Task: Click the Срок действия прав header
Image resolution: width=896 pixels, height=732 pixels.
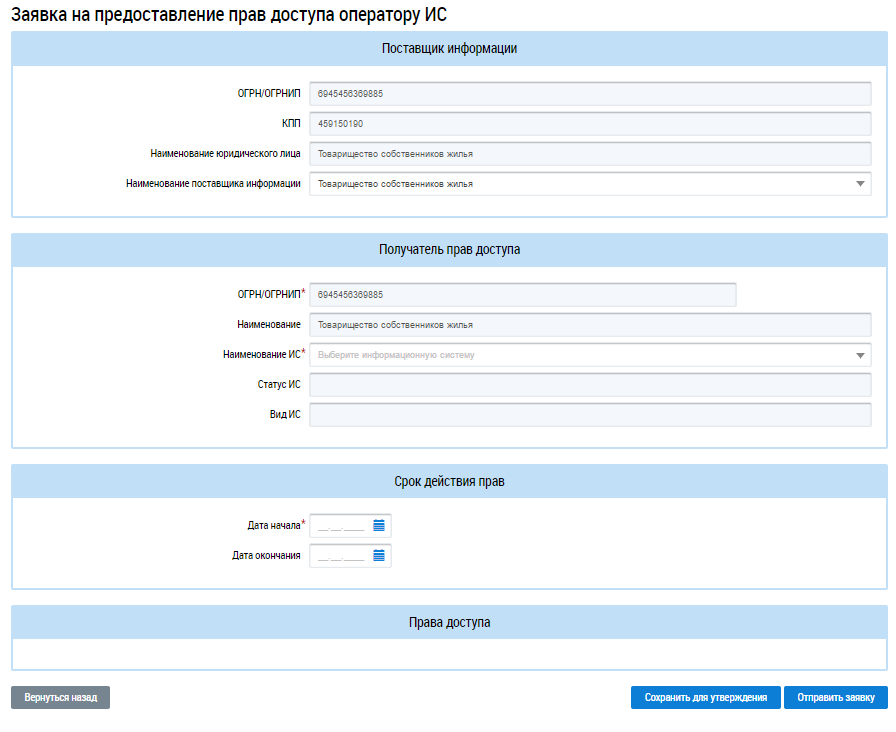Action: pos(449,481)
